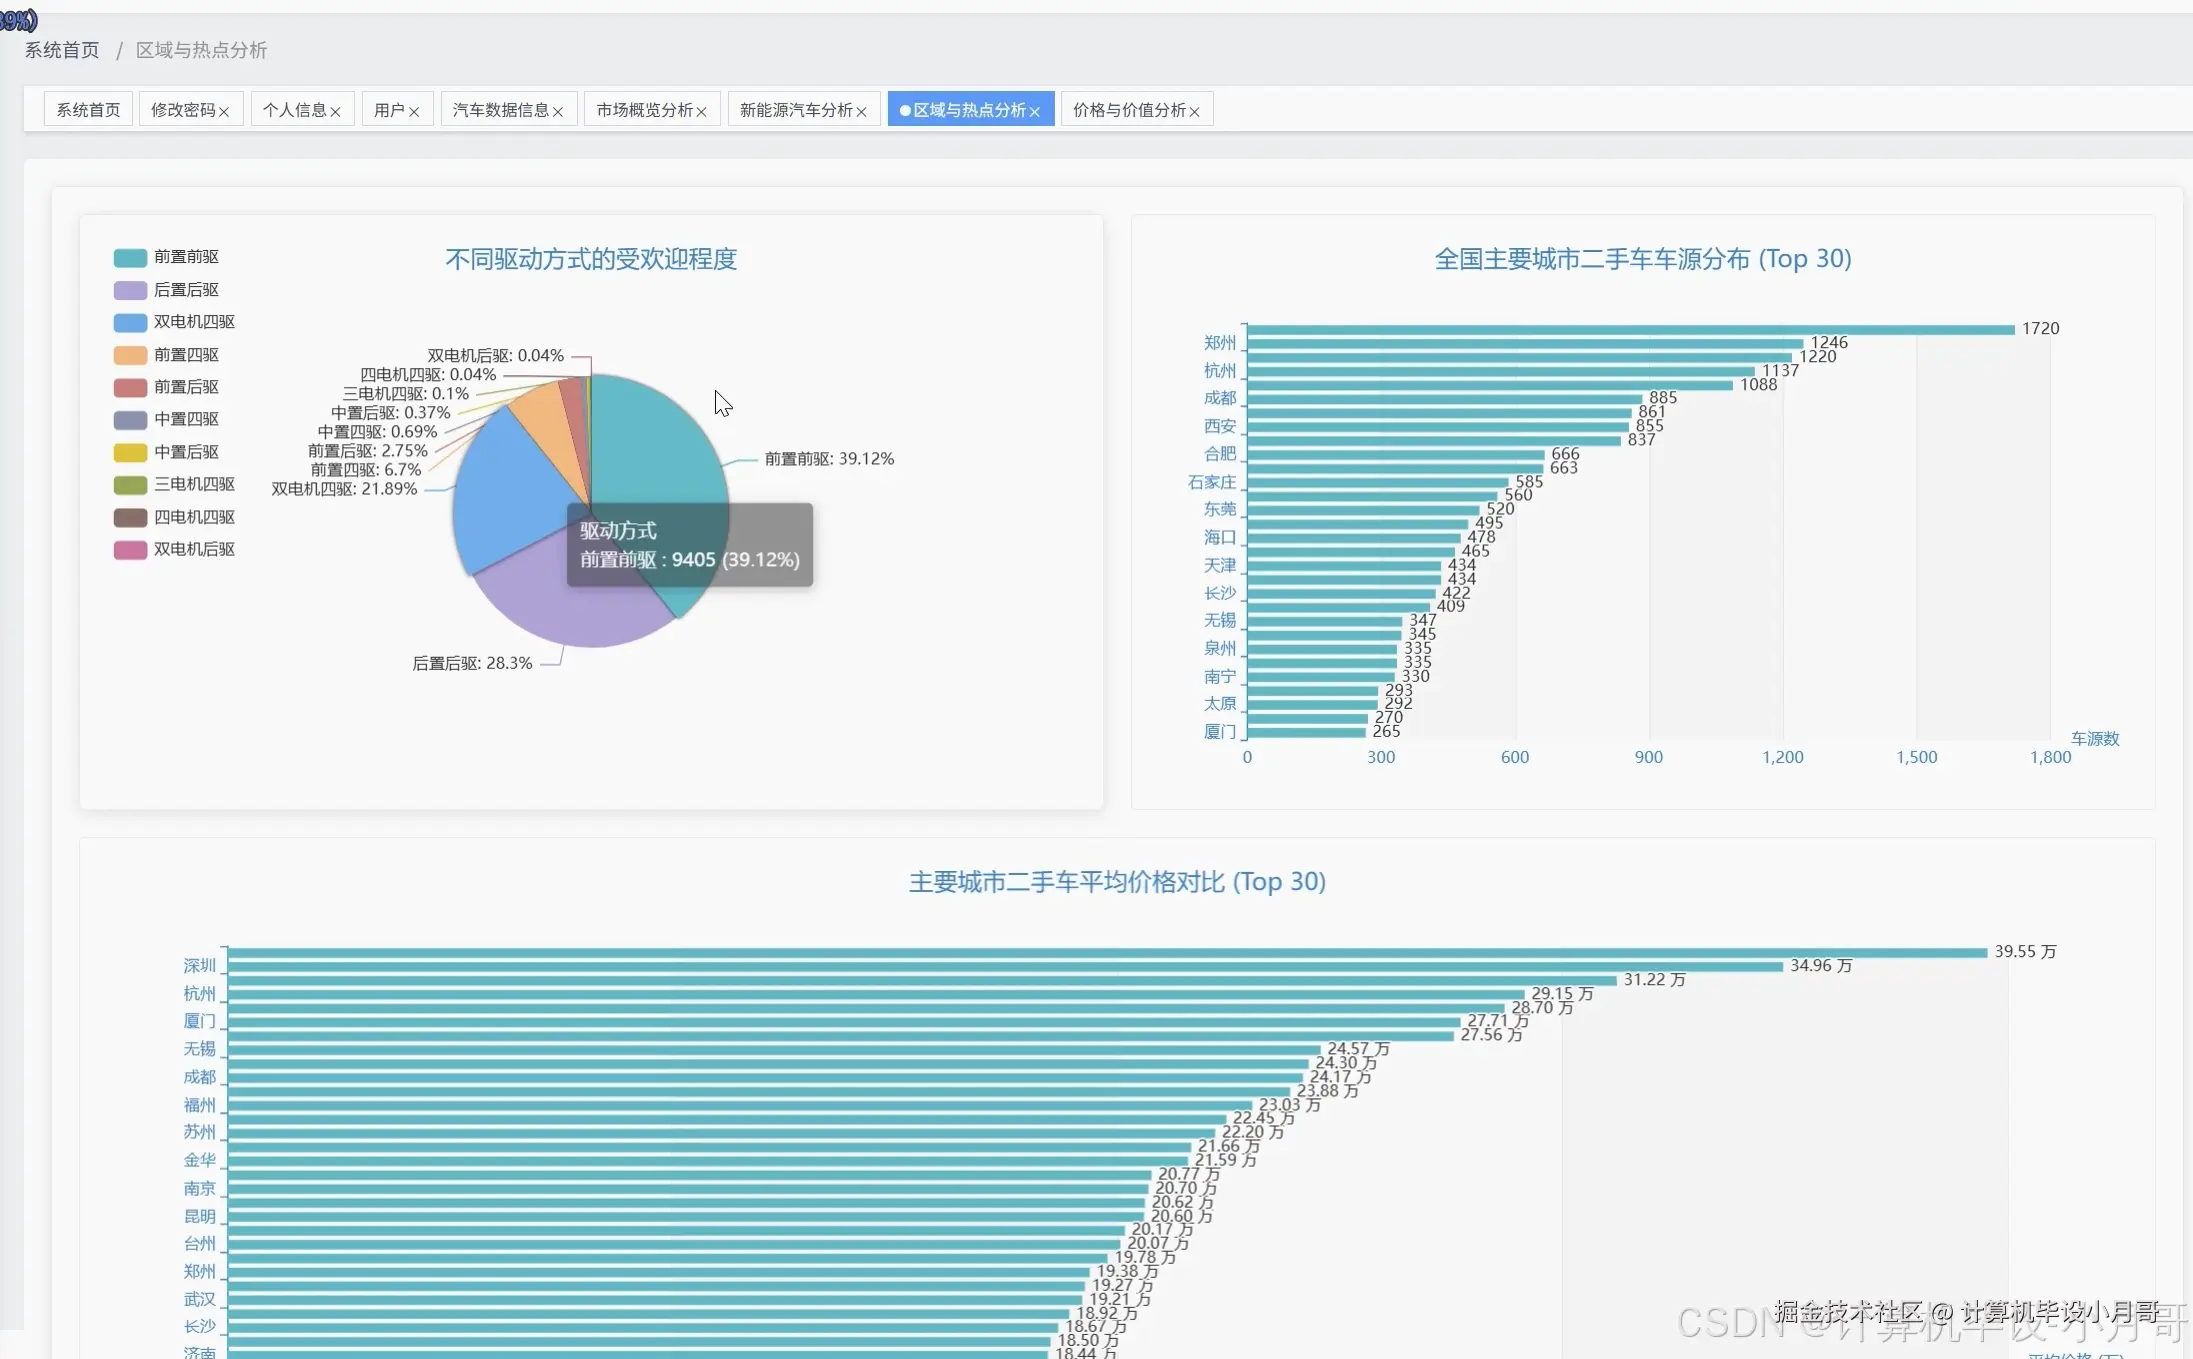This screenshot has width=2193, height=1359.
Task: Close the 价格与价值分析 tab x icon
Action: [x=1194, y=112]
